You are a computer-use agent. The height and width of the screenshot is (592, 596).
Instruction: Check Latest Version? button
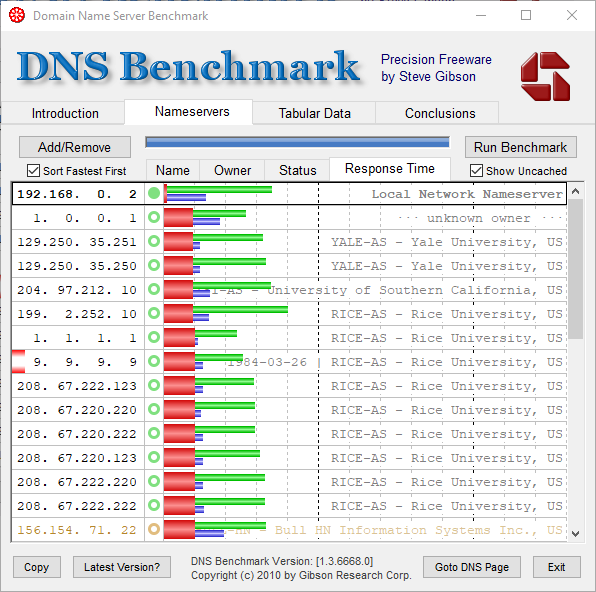tap(122, 567)
